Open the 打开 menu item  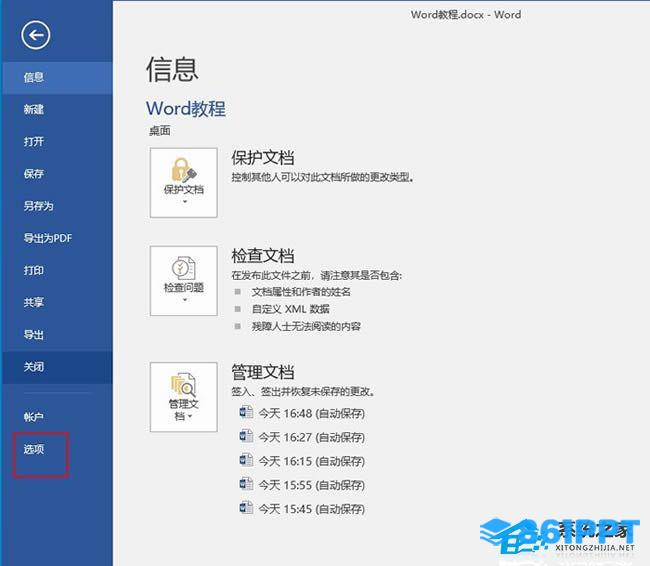tap(57, 142)
